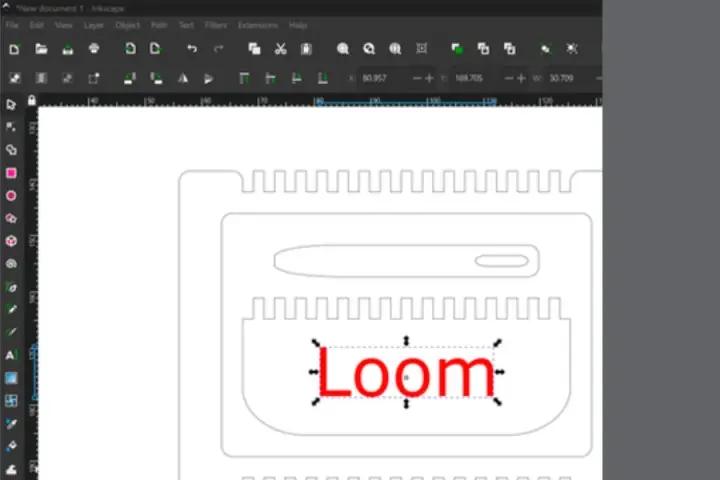Open the Text menu
Screen dimensions: 720x480
186,25
